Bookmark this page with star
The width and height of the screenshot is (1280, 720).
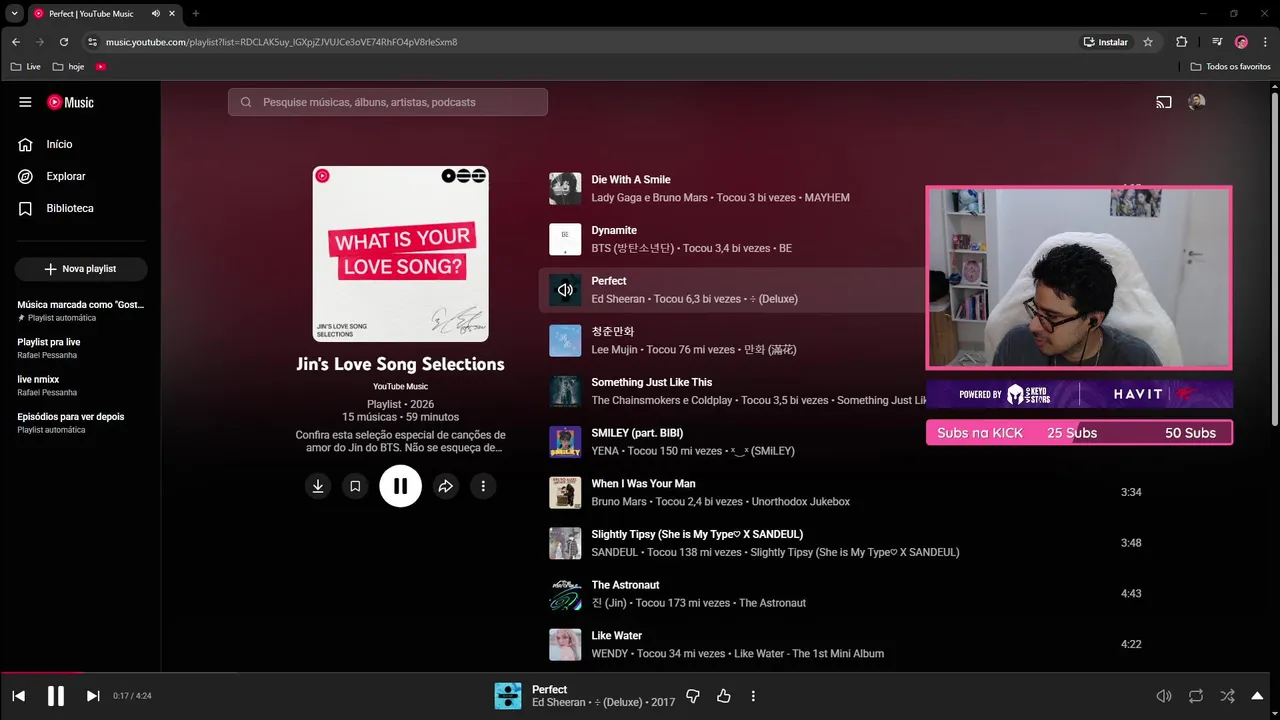pyautogui.click(x=1148, y=42)
